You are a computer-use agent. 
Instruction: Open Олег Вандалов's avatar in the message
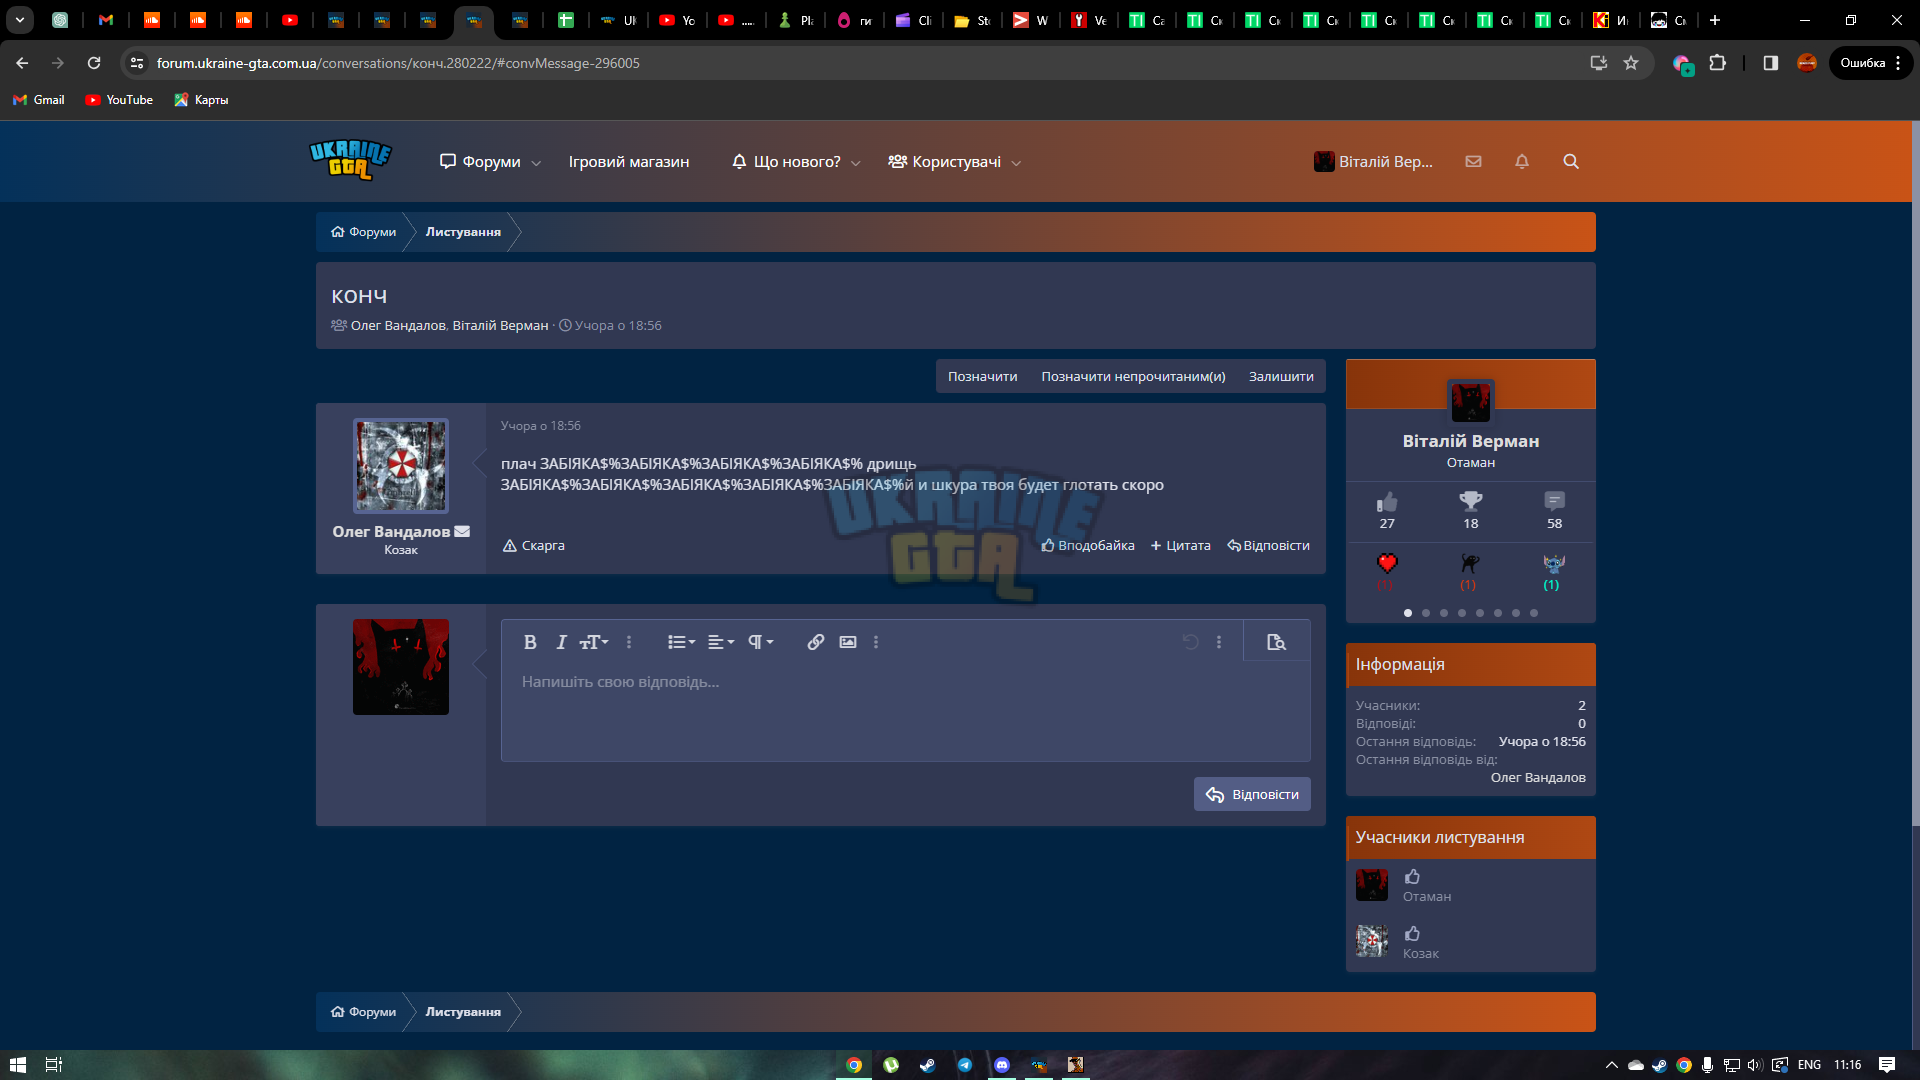401,466
